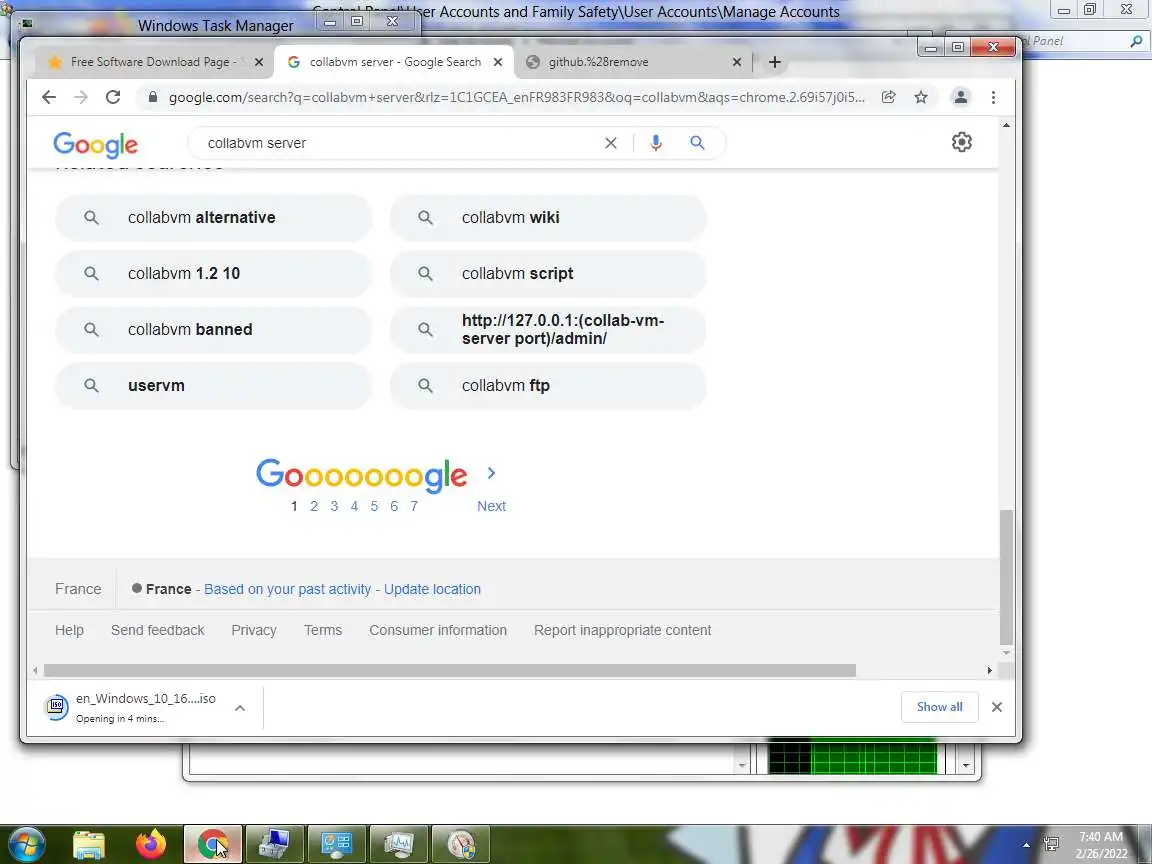Screen dimensions: 1152x864
Task: Go to results page 2
Action: (314, 506)
